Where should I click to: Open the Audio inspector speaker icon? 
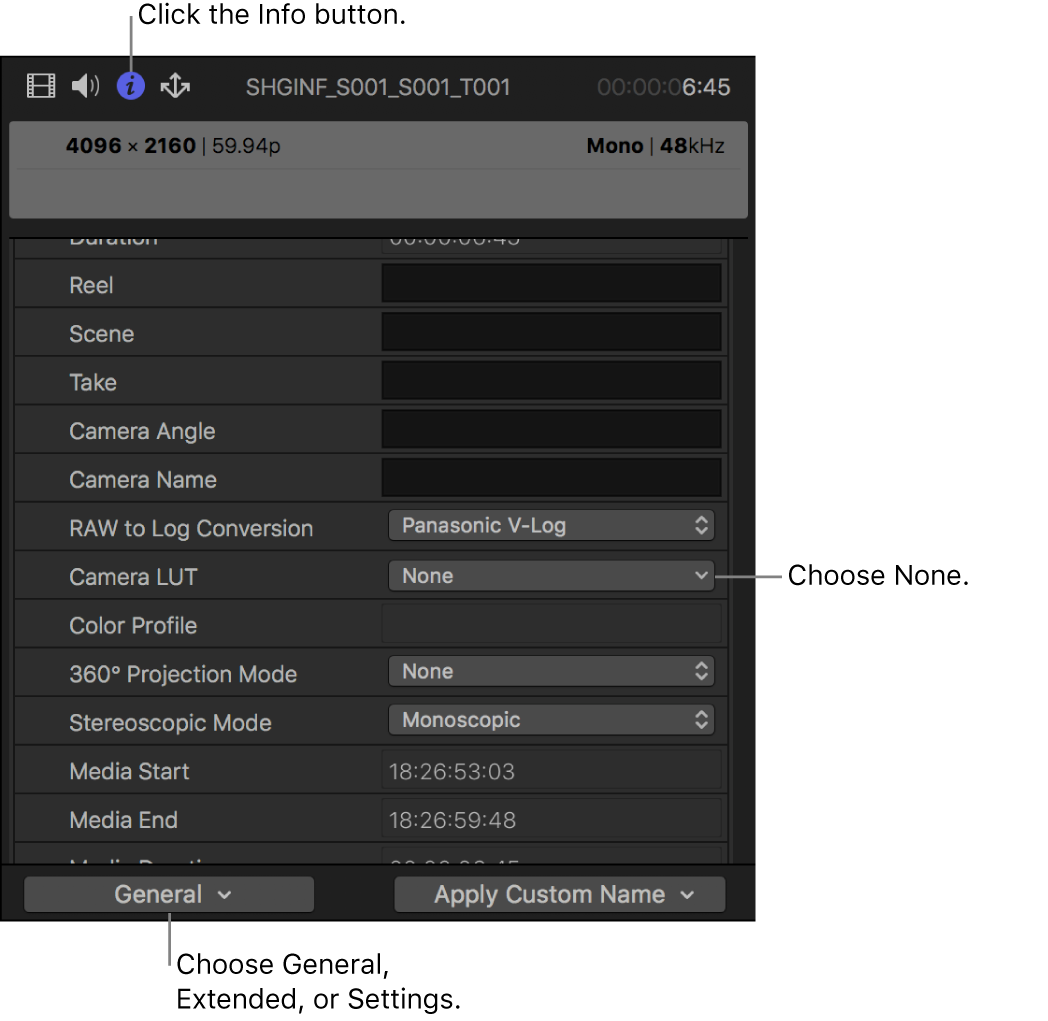pos(85,87)
